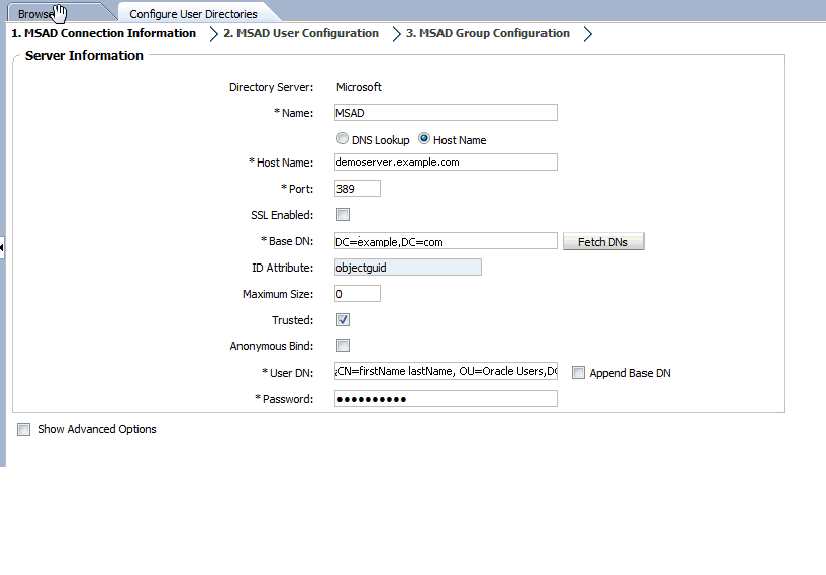Uncheck the Trusted checkbox
The image size is (826, 575).
coord(343,320)
